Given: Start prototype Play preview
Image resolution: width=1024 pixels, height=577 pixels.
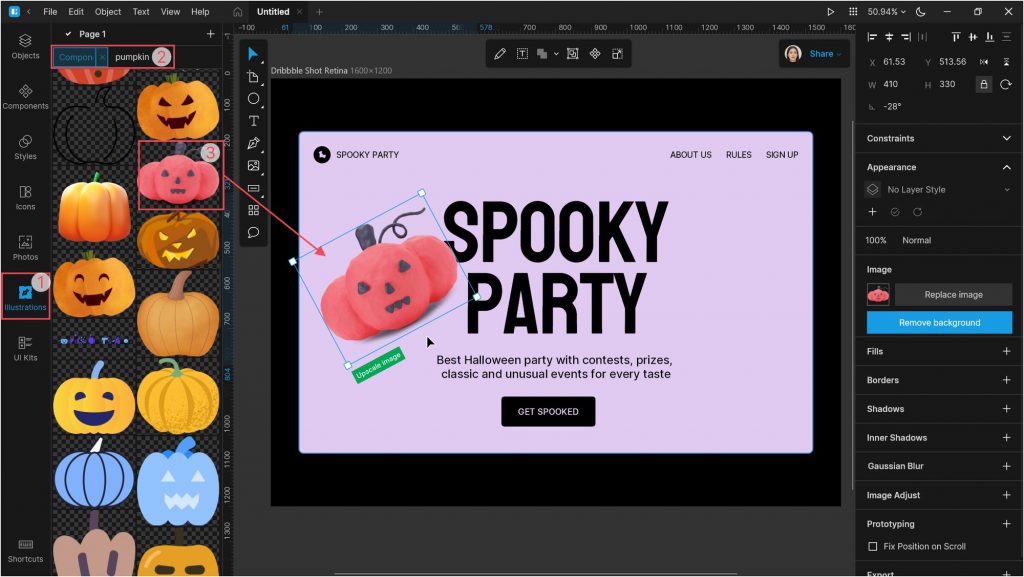Looking at the screenshot, I should coord(830,12).
